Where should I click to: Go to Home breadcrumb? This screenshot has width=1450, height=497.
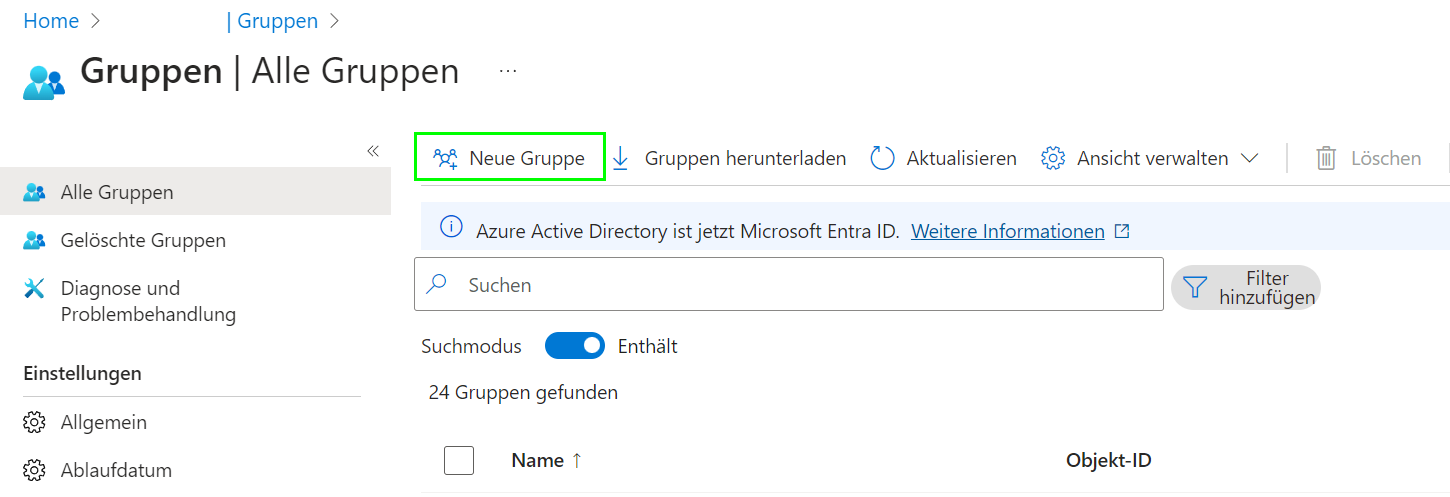click(51, 21)
